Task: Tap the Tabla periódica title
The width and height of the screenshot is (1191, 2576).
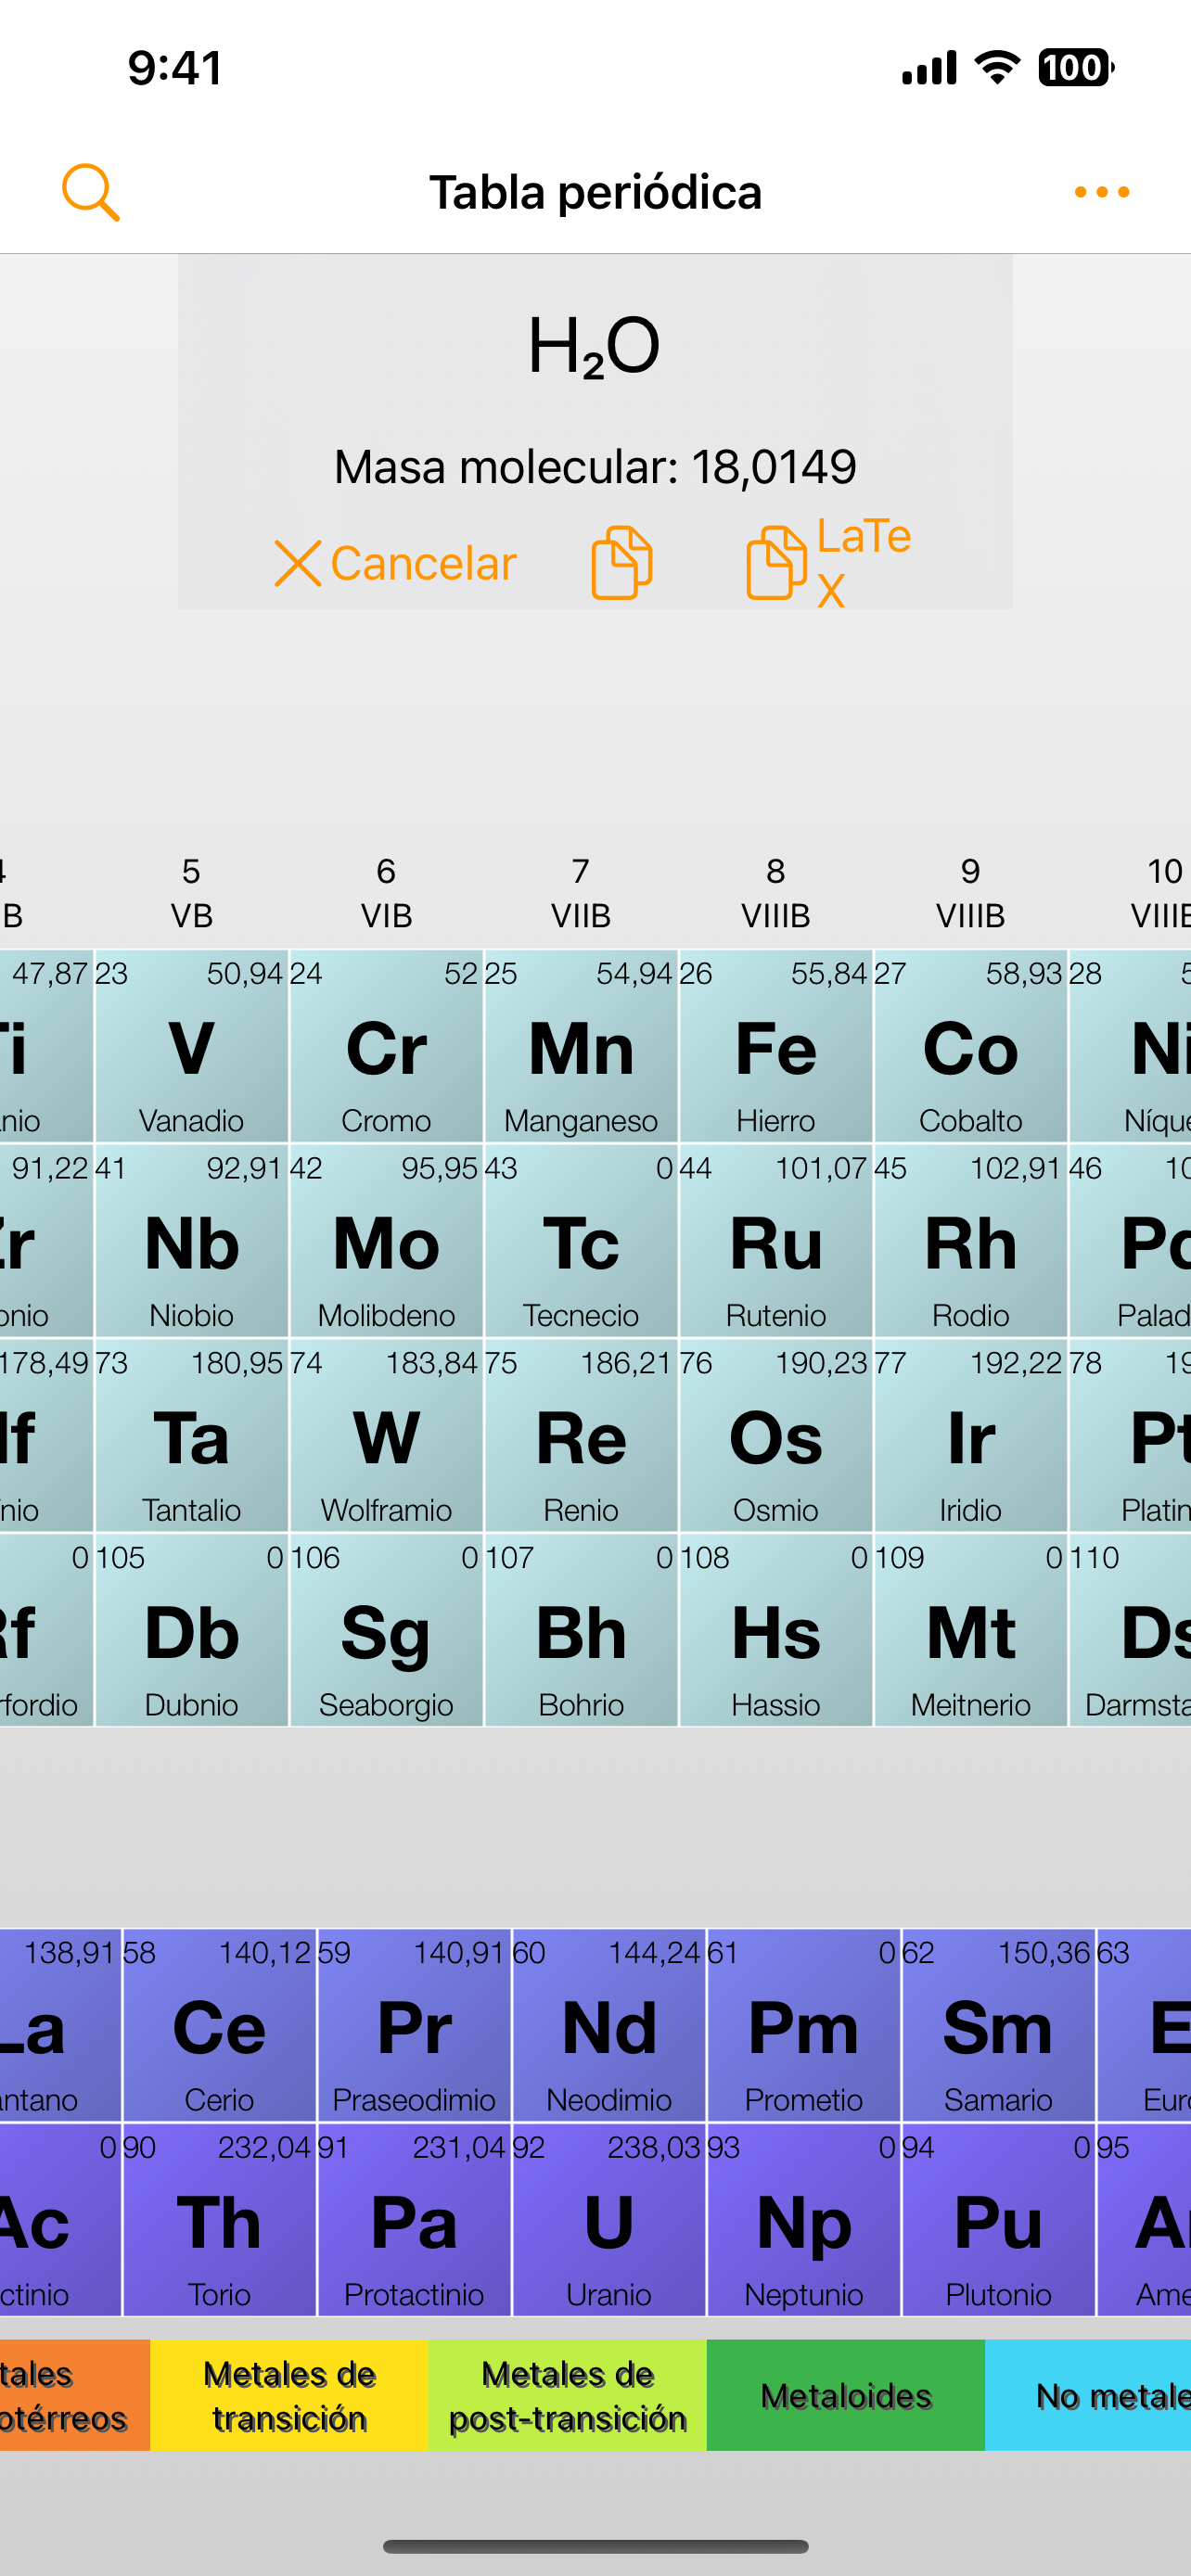Action: click(x=595, y=192)
